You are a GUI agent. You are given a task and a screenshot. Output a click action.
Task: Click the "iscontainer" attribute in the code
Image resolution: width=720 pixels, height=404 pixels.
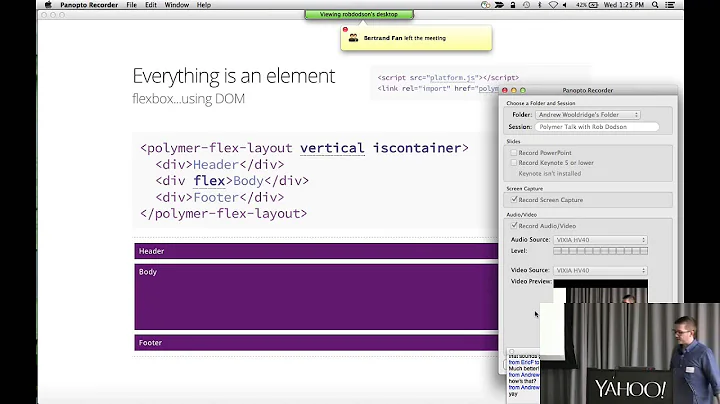416,148
